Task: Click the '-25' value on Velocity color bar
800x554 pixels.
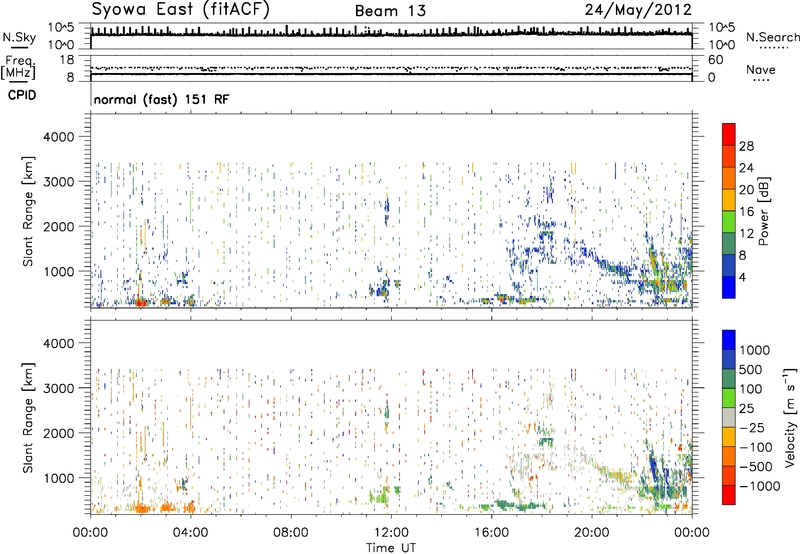Action: point(750,427)
